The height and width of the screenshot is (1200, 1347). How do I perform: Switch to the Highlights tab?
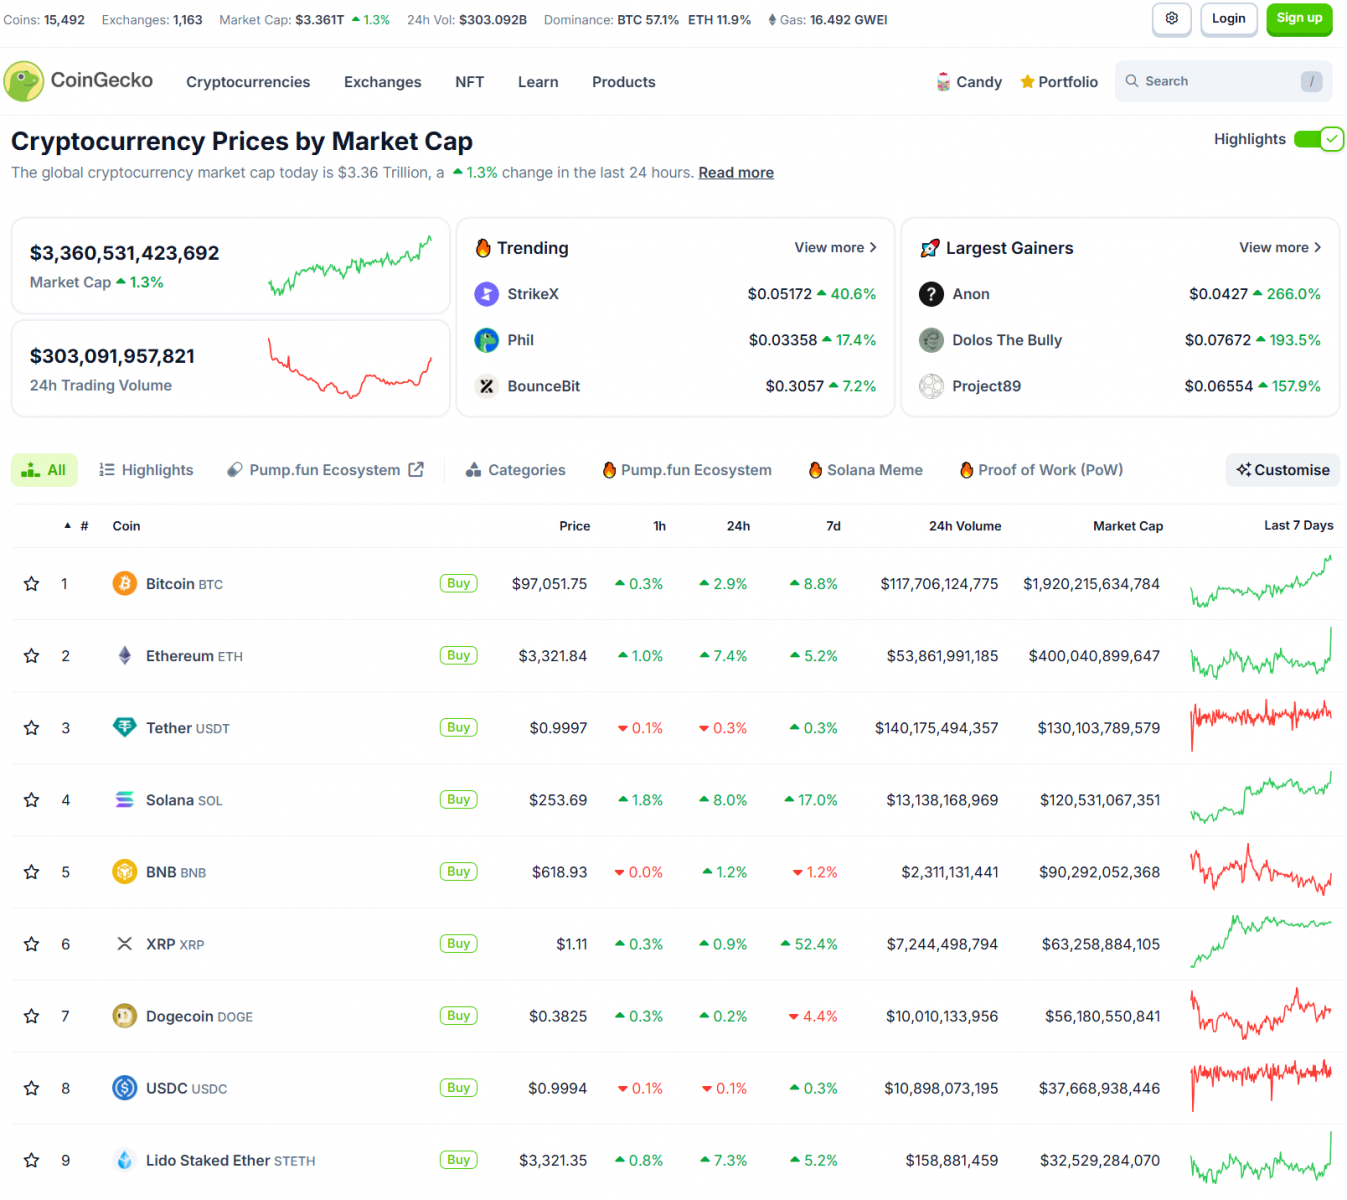click(x=146, y=470)
